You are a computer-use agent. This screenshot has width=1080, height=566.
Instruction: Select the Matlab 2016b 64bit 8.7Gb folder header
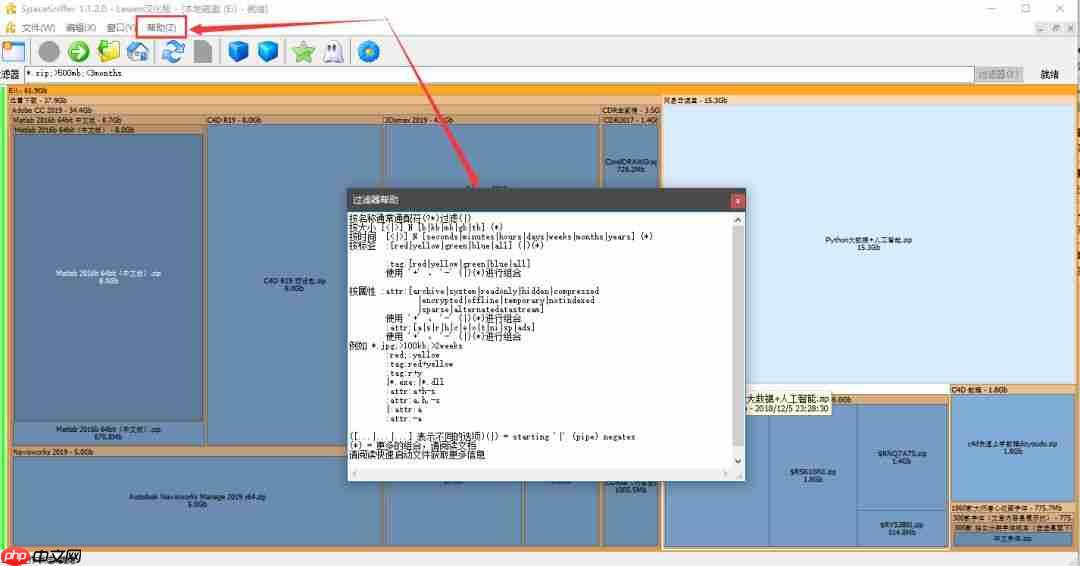pos(108,120)
